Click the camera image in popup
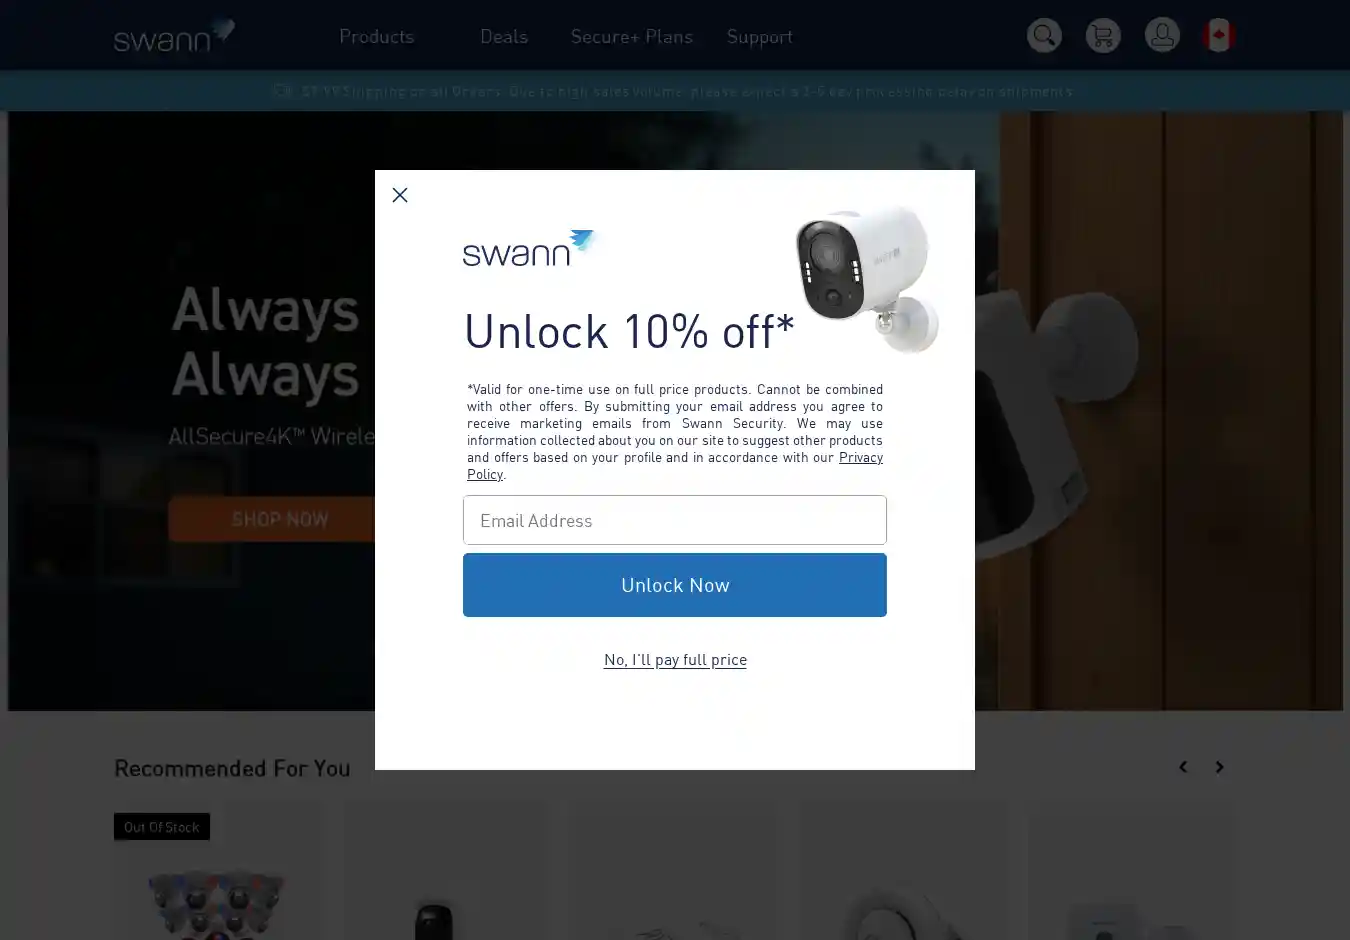The image size is (1350, 940). coord(866,278)
